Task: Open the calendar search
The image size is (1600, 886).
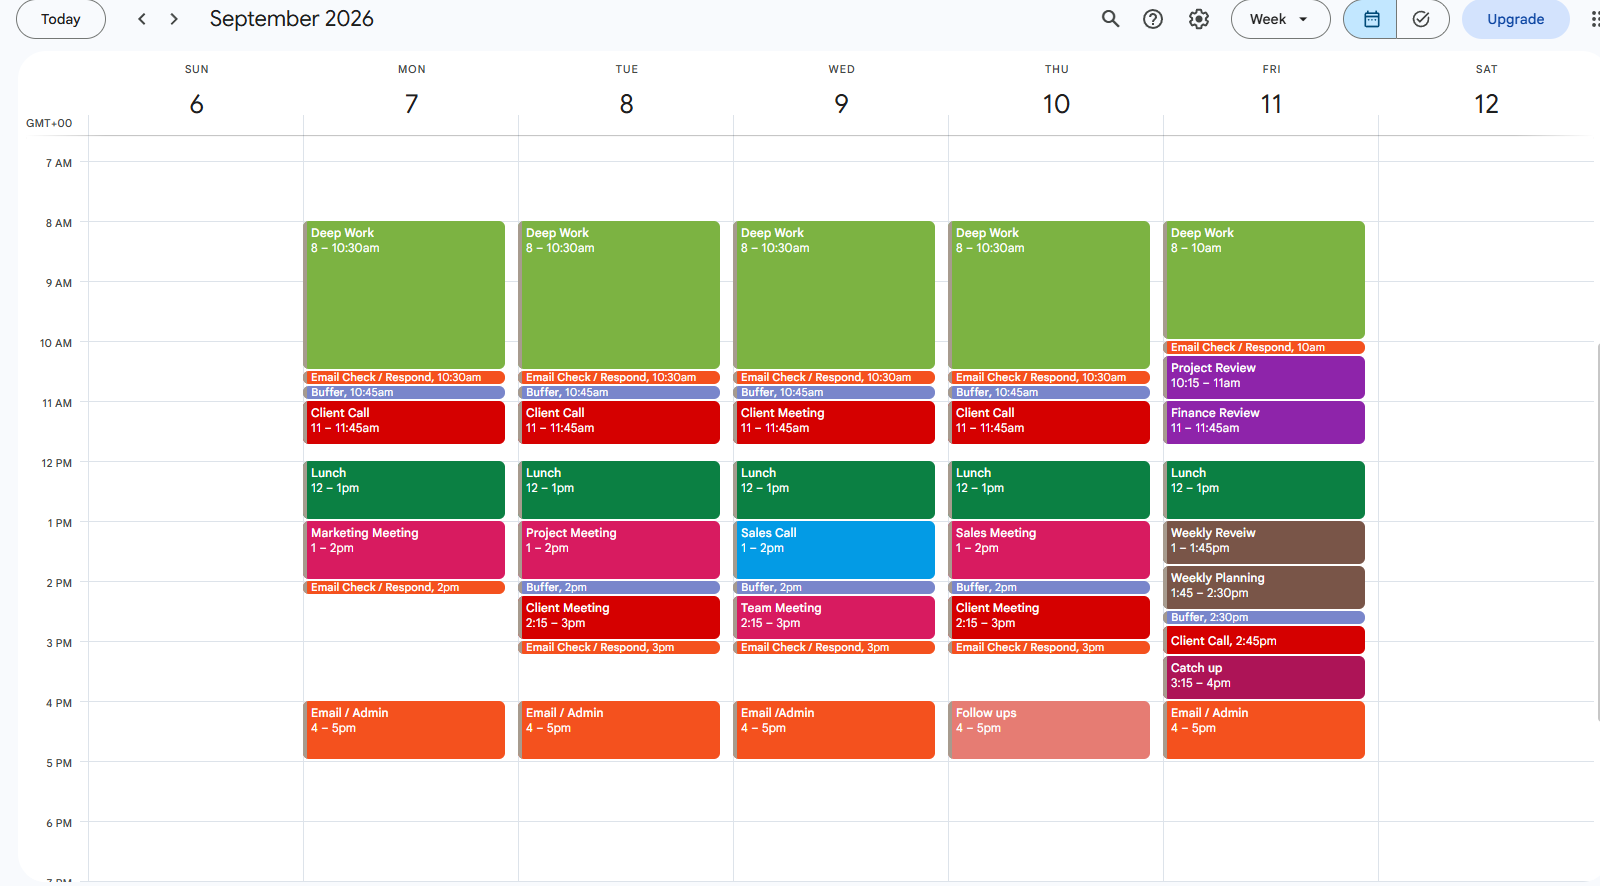Action: pos(1110,19)
